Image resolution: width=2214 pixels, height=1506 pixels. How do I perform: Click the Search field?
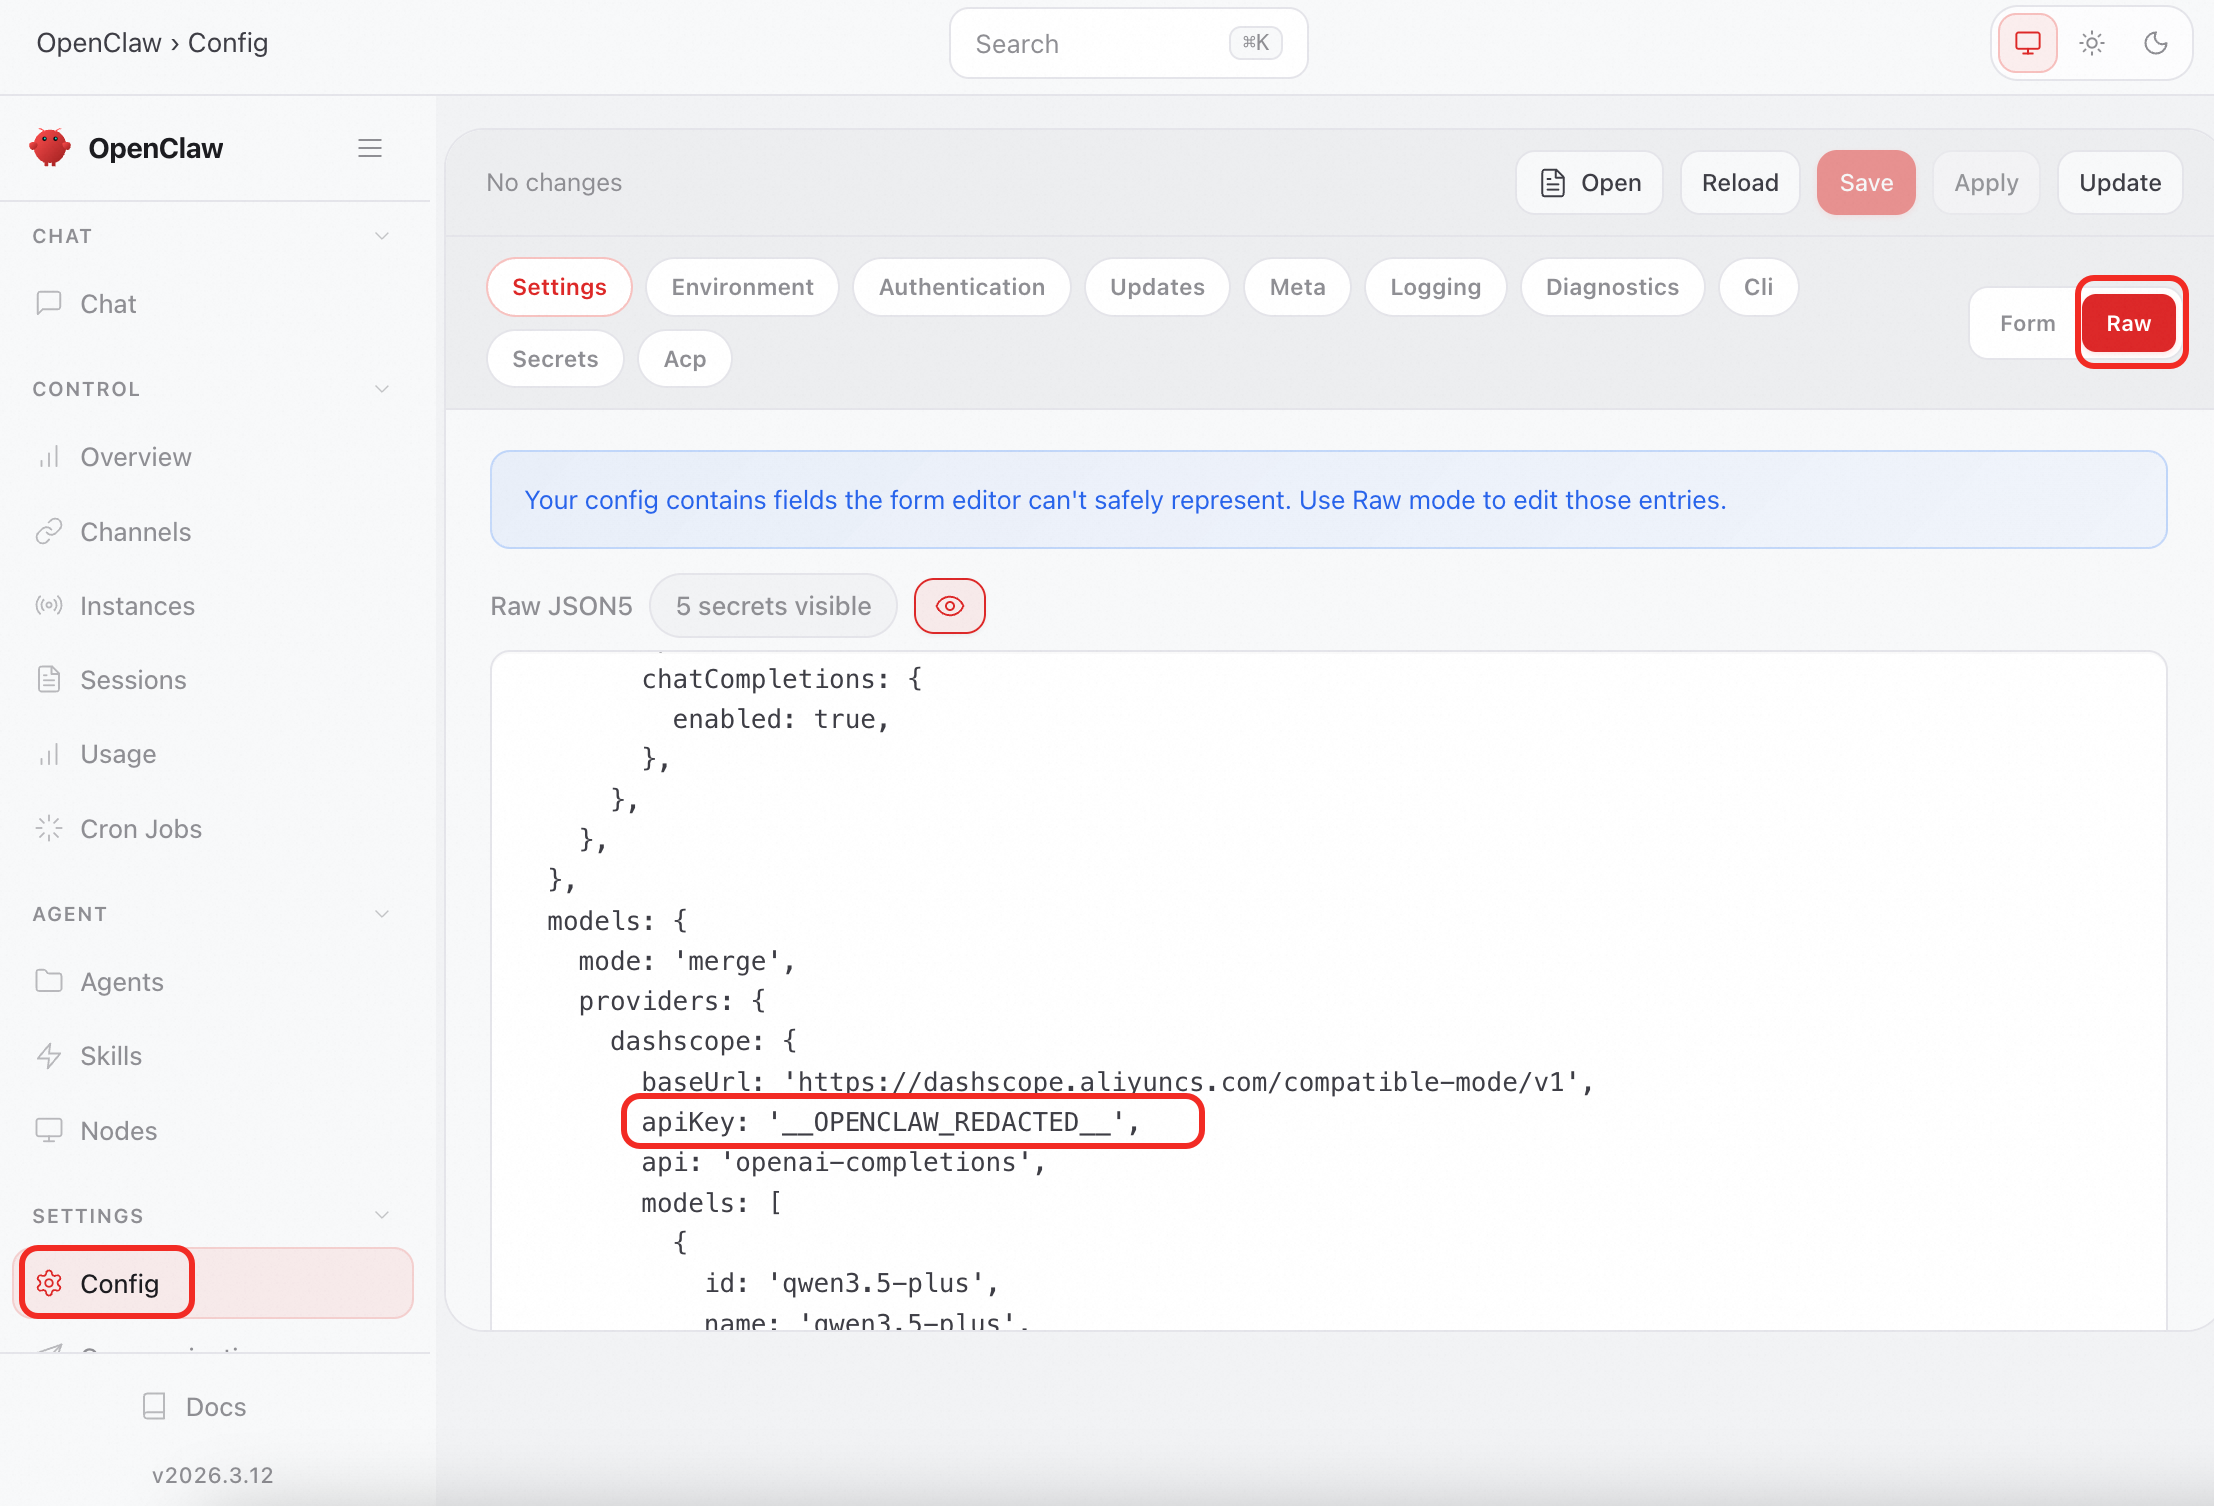pyautogui.click(x=1128, y=44)
